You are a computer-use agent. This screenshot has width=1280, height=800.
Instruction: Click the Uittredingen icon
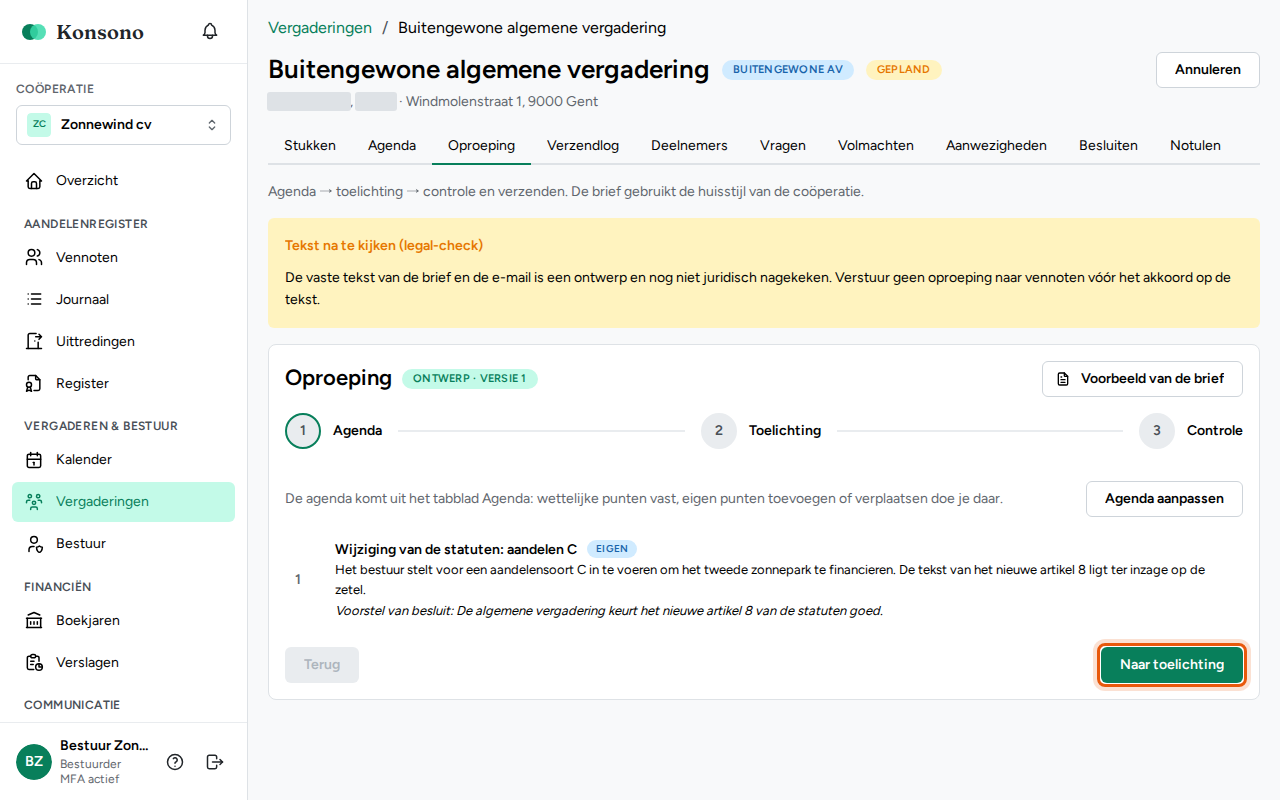tap(34, 342)
